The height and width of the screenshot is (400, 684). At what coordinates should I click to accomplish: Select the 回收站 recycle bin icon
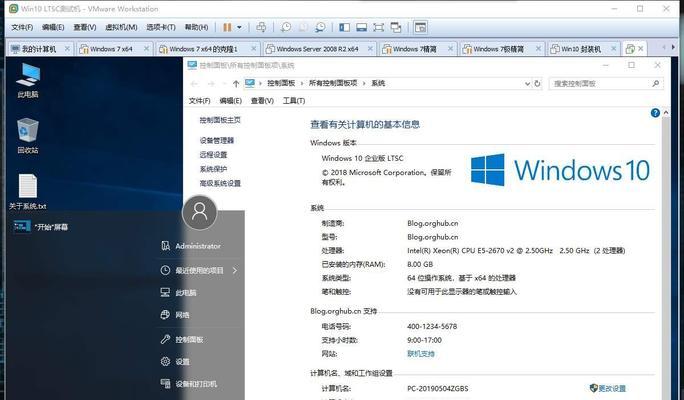(28, 136)
